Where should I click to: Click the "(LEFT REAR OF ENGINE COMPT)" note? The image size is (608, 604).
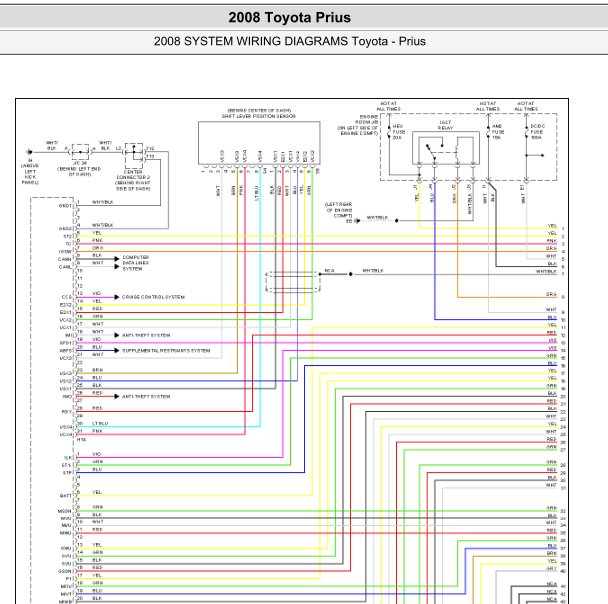tap(339, 210)
